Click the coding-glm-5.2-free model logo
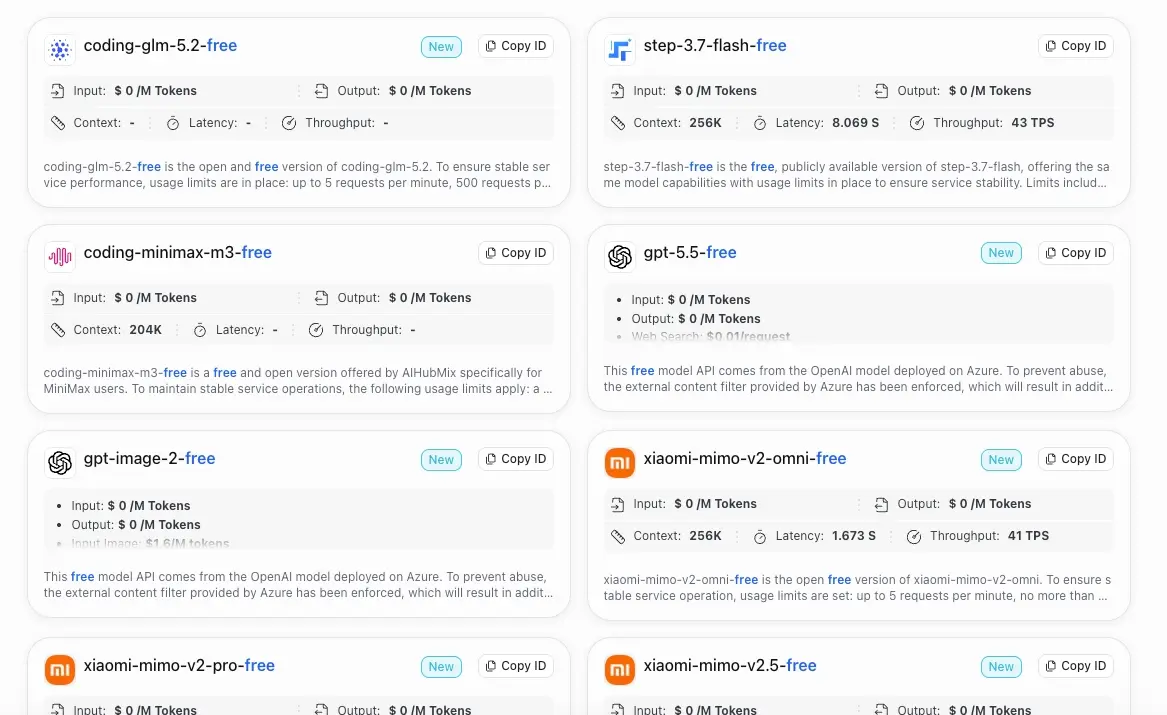Screen dimensions: 1167x715 click(x=60, y=50)
